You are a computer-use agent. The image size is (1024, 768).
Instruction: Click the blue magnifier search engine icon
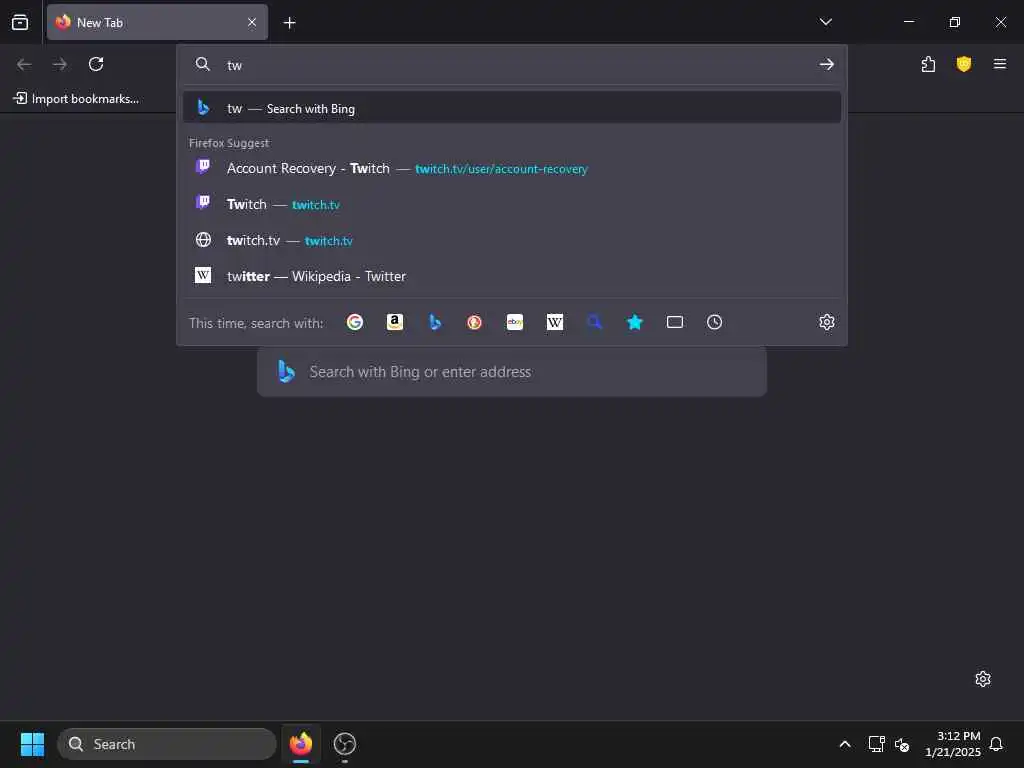coord(594,322)
